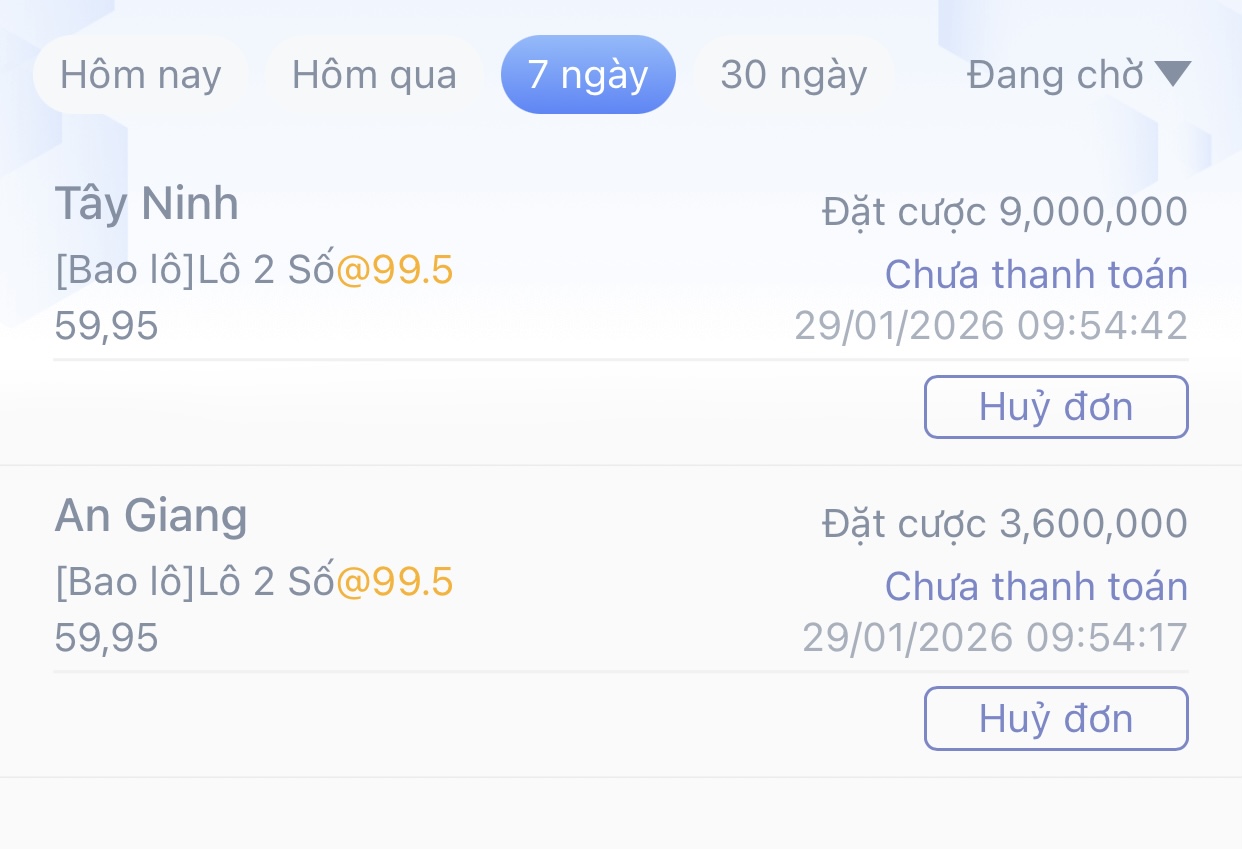Viewport: 1242px width, 849px height.
Task: Open the Tây Ninh bet entry
Action: pos(147,204)
